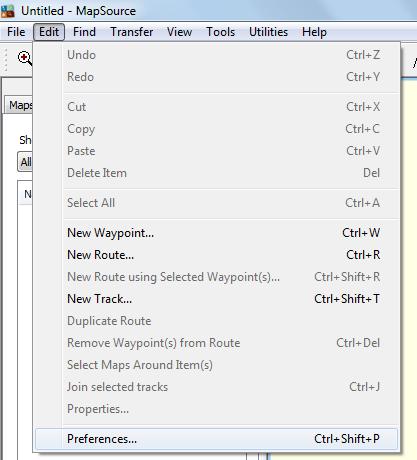Select the zoom in magnifier tool
The width and height of the screenshot is (417, 460).
pyautogui.click(x=25, y=59)
